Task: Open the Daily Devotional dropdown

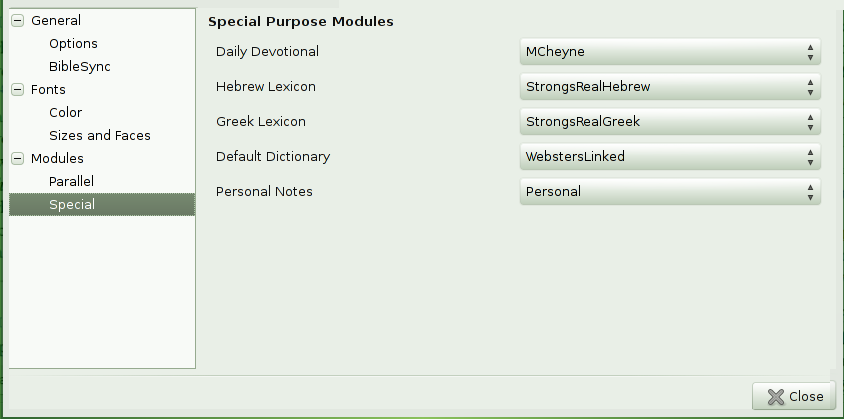Action: coord(670,52)
